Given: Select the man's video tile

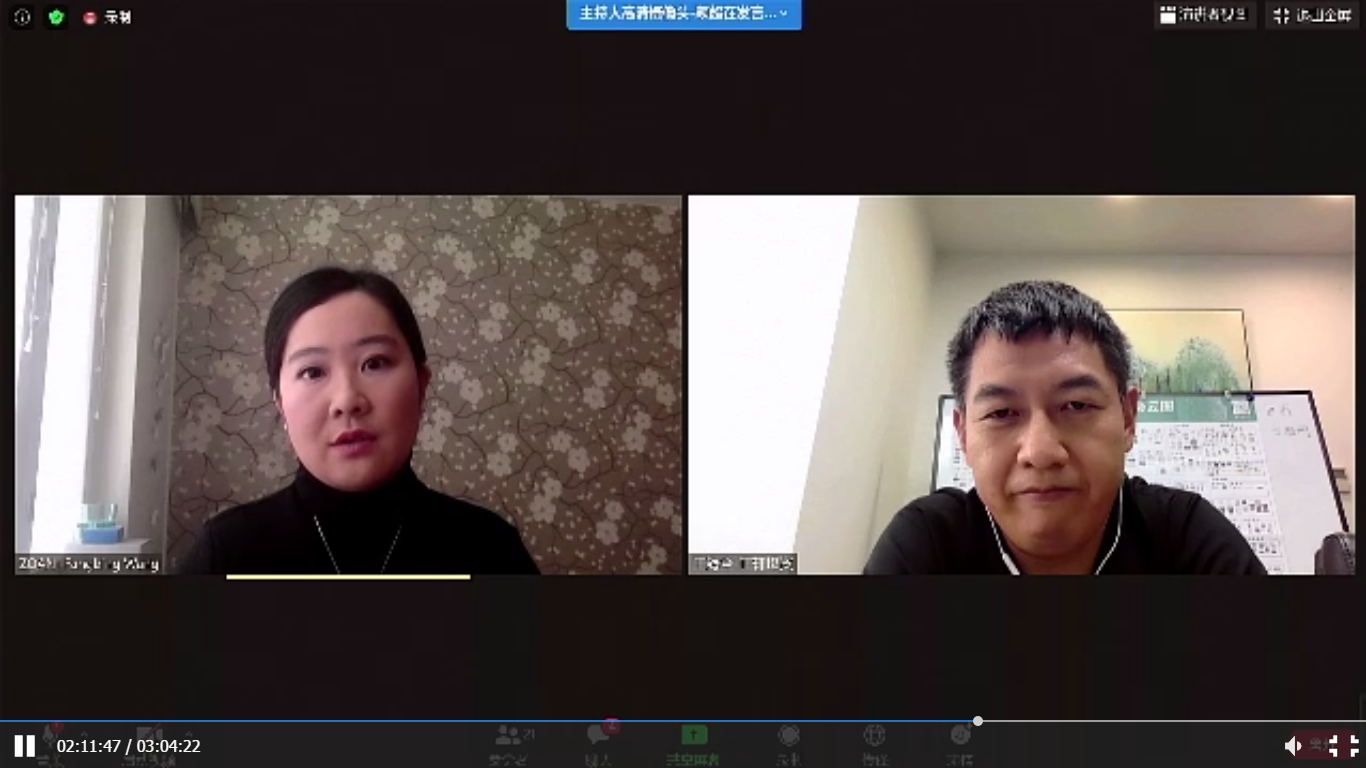Looking at the screenshot, I should coord(1021,385).
